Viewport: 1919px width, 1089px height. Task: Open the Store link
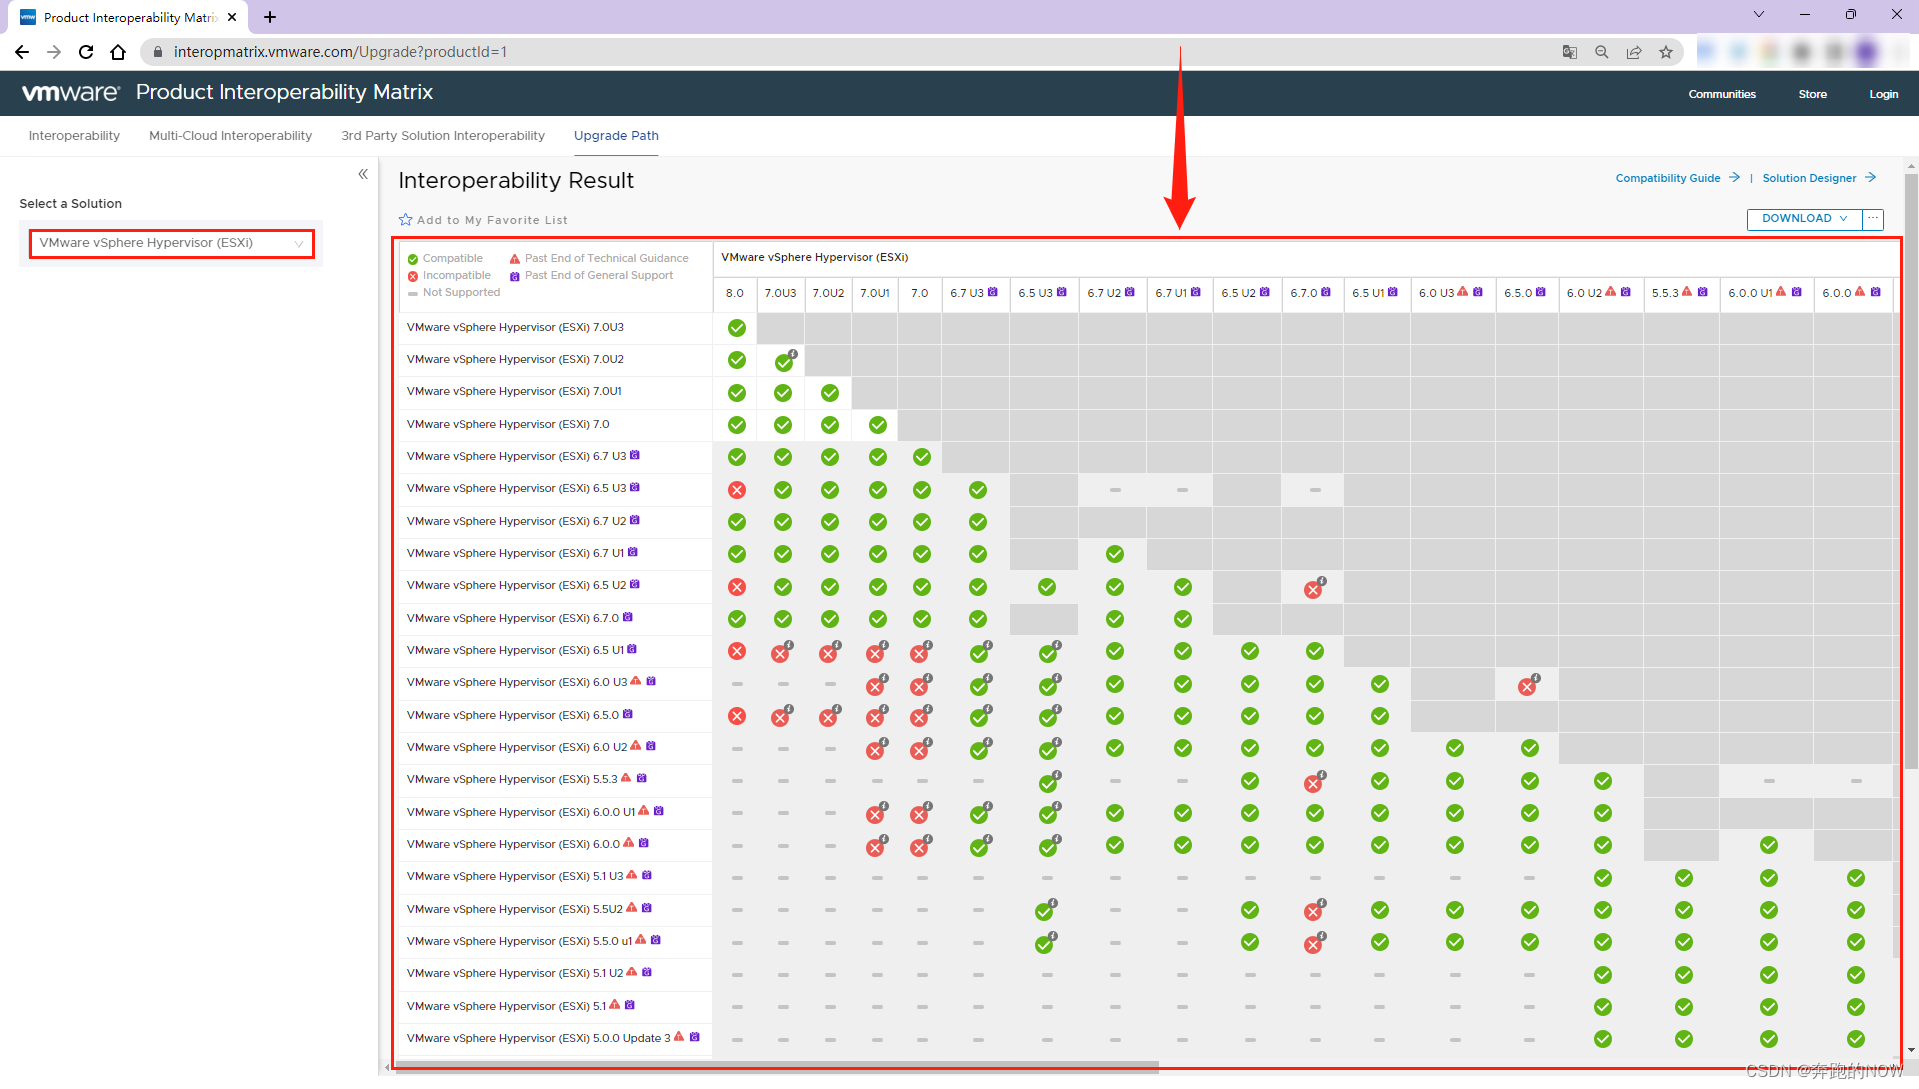(x=1812, y=94)
